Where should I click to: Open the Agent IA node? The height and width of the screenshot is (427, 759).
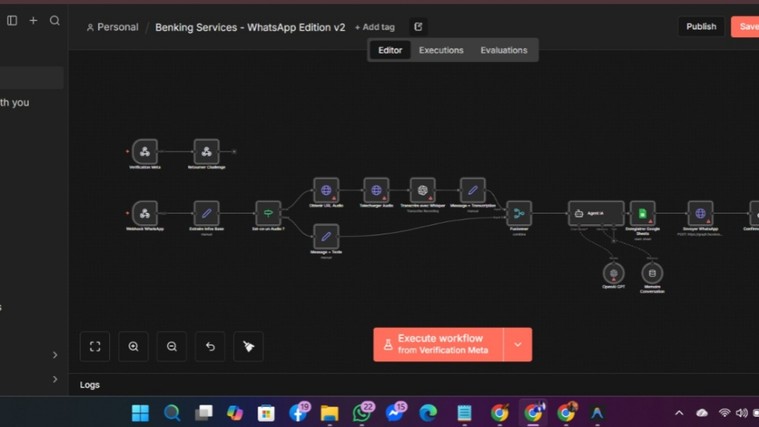(x=596, y=213)
